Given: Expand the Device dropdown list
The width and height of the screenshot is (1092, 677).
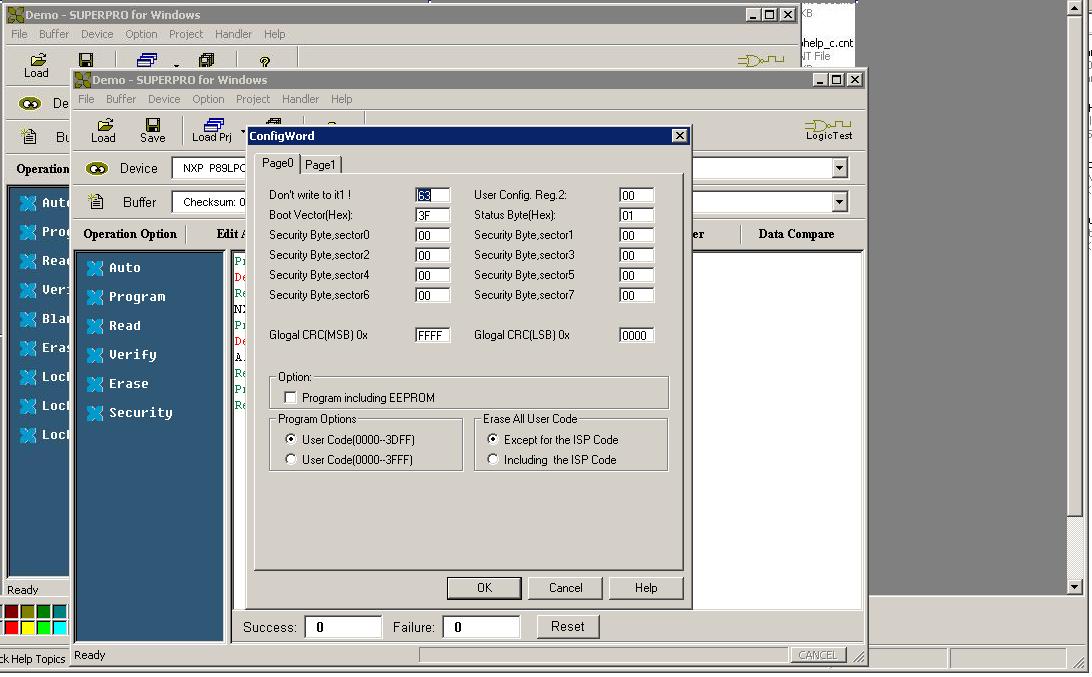Looking at the screenshot, I should 839,169.
